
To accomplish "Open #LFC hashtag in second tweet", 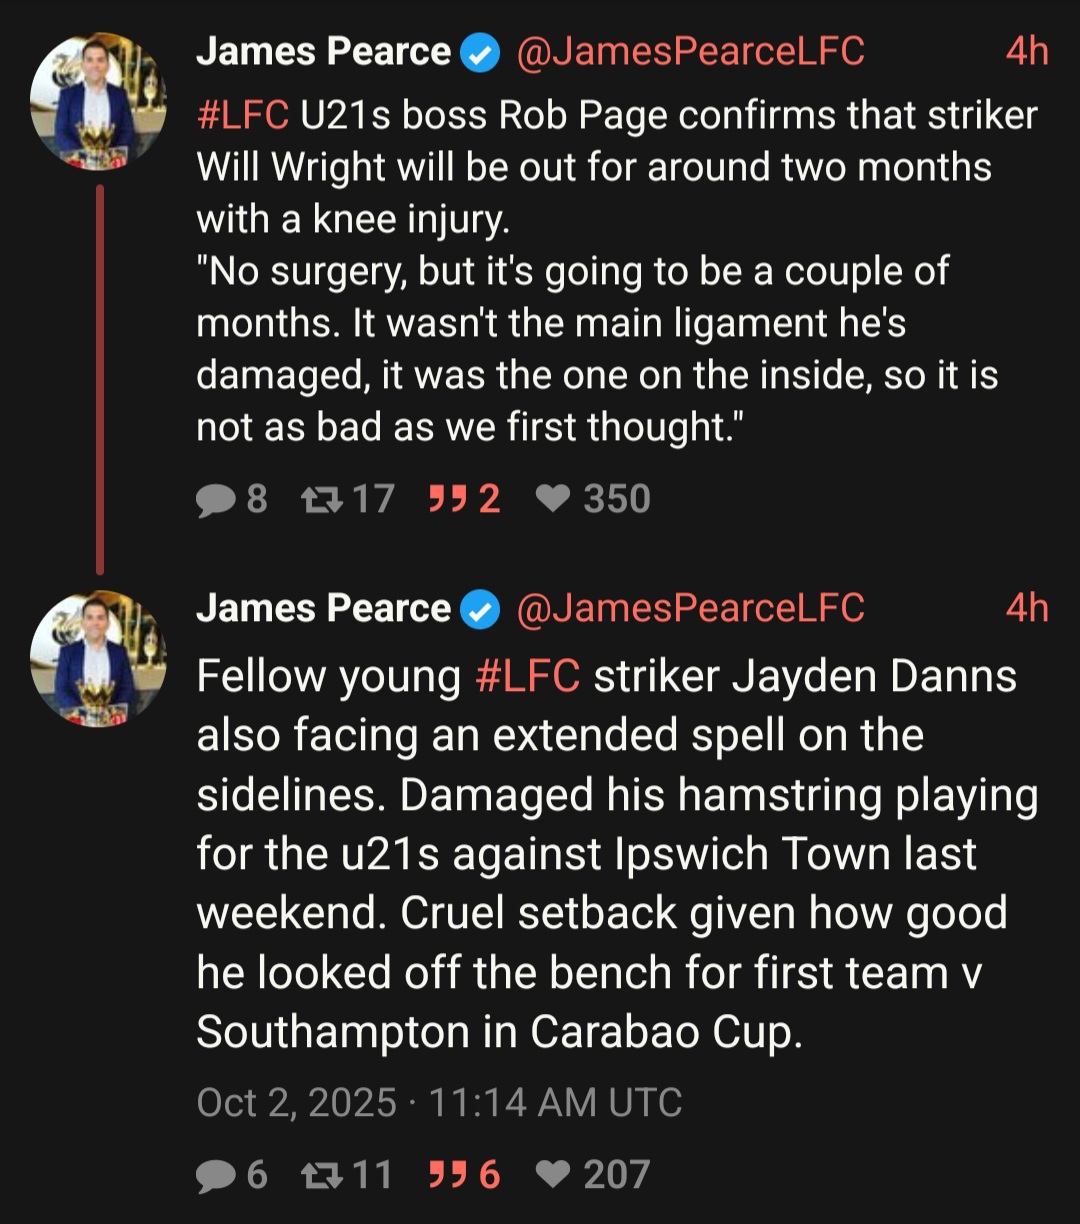I will point(527,677).
